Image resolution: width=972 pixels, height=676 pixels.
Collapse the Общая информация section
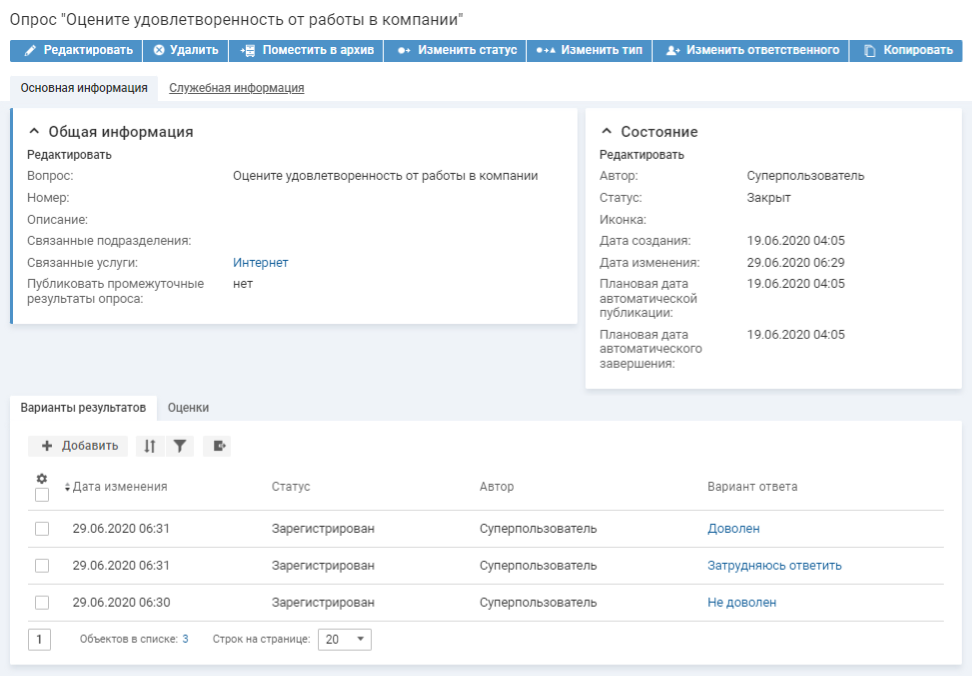[33, 132]
